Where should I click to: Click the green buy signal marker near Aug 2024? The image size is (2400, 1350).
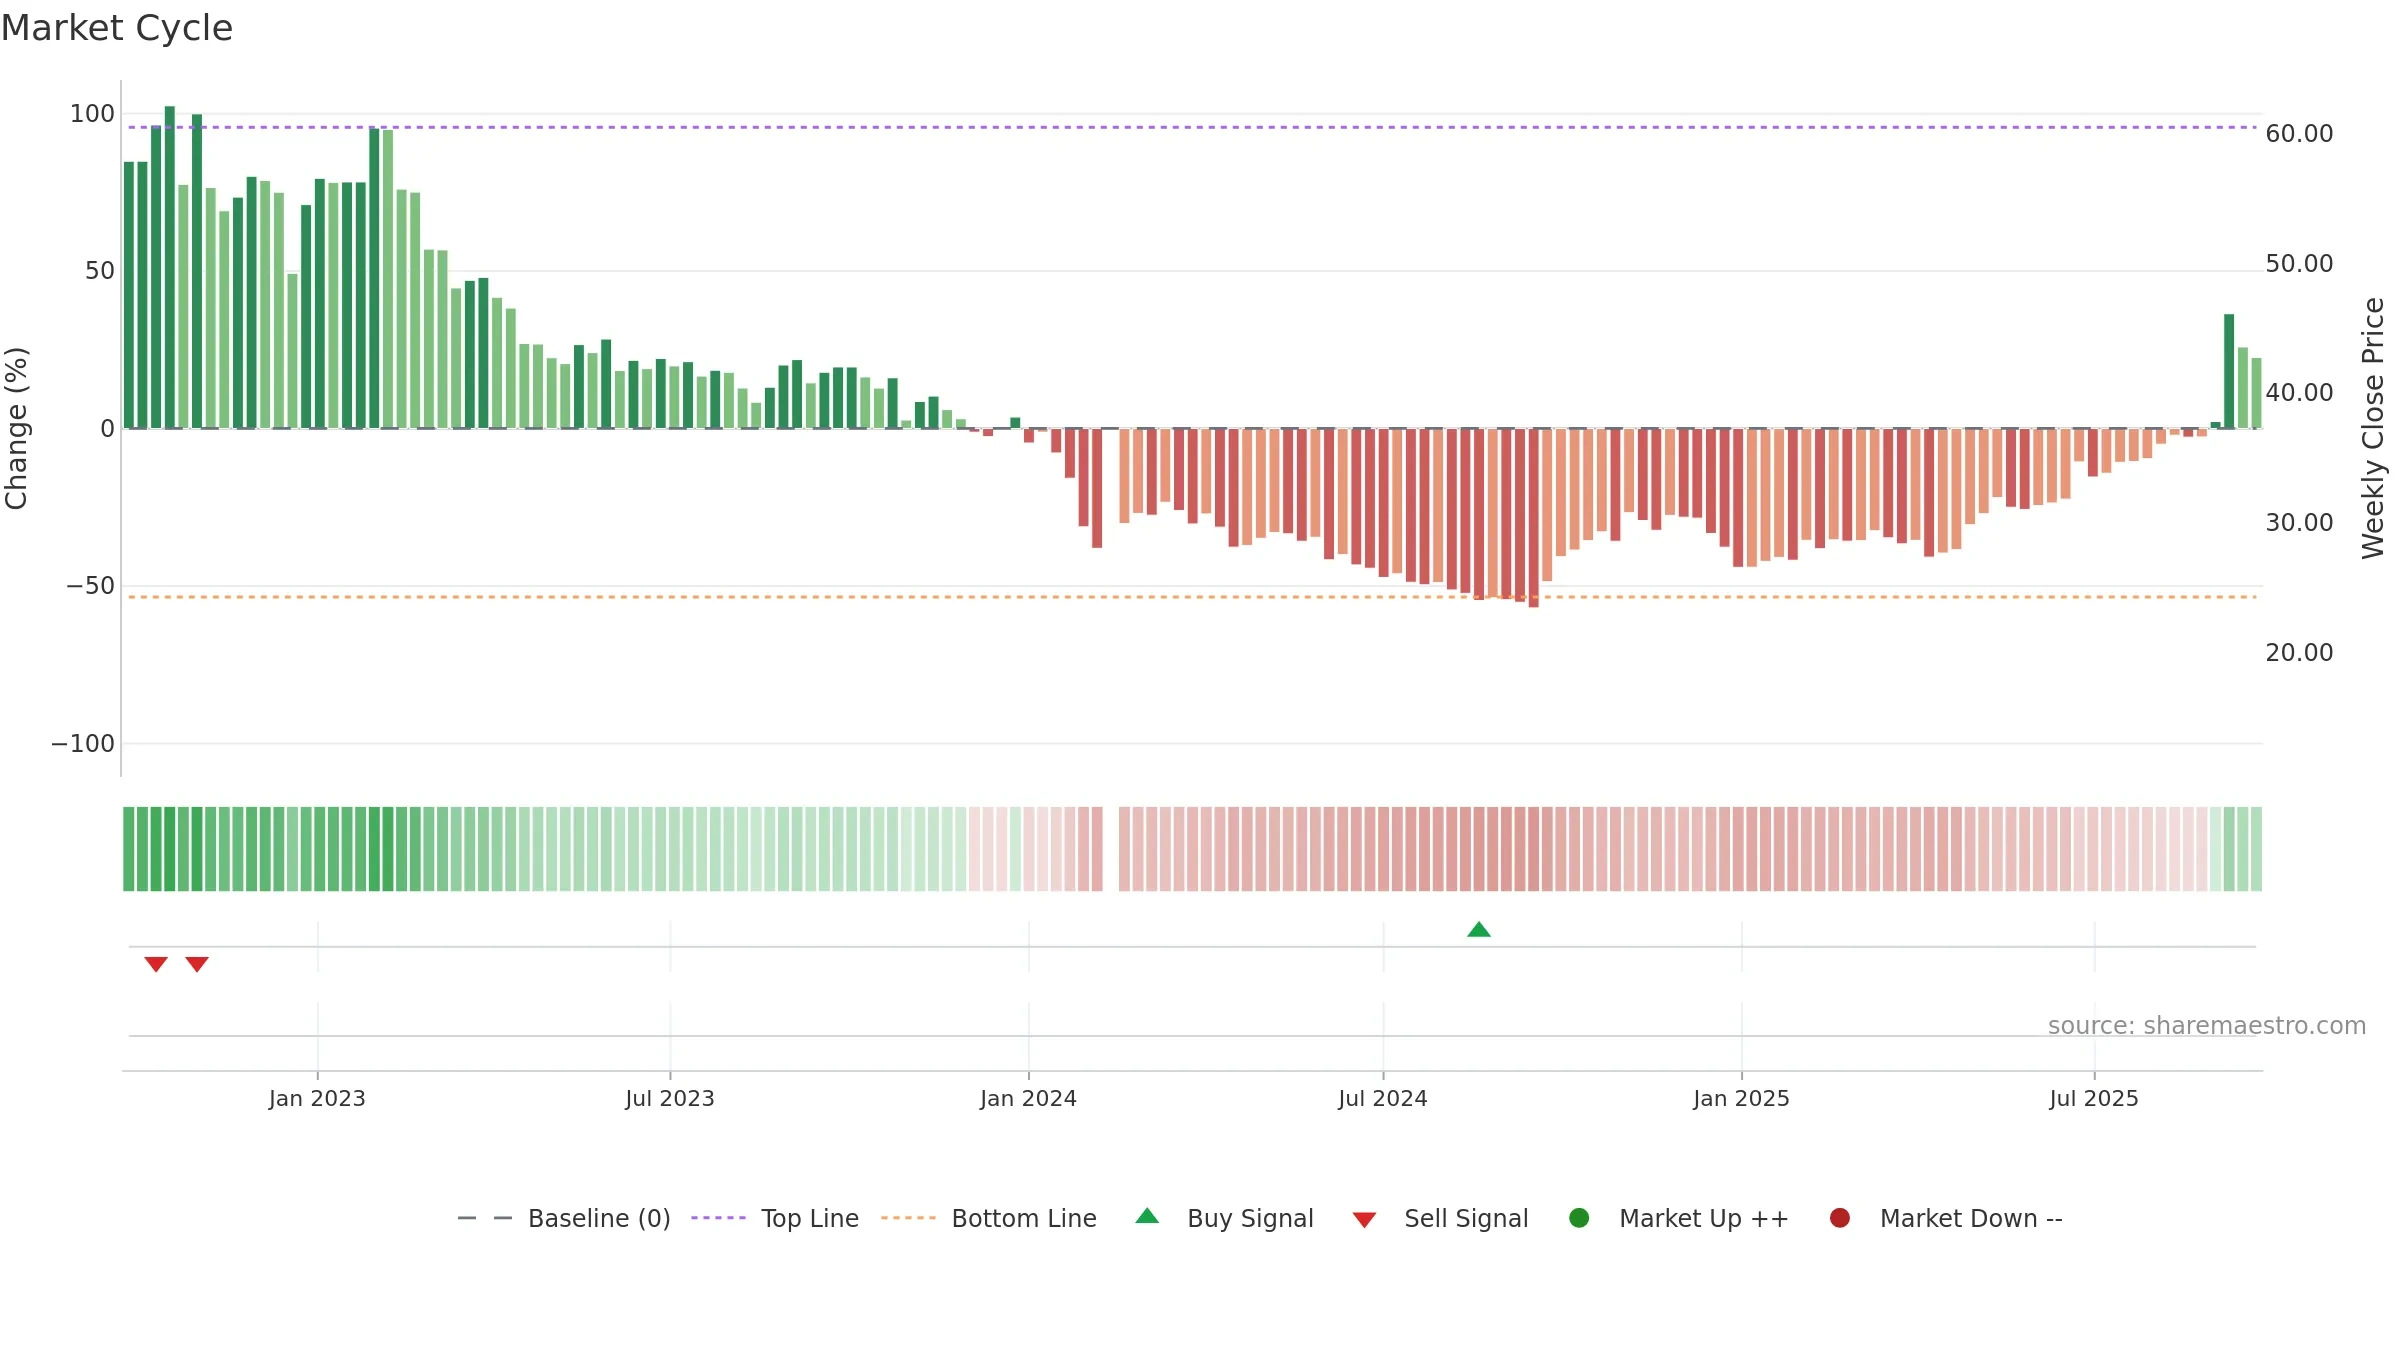click(x=1479, y=930)
